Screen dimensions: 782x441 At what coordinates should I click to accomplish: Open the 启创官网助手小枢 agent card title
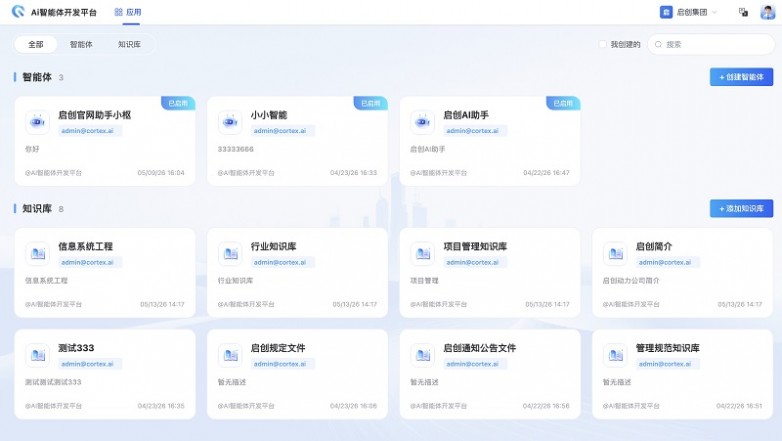(x=95, y=115)
